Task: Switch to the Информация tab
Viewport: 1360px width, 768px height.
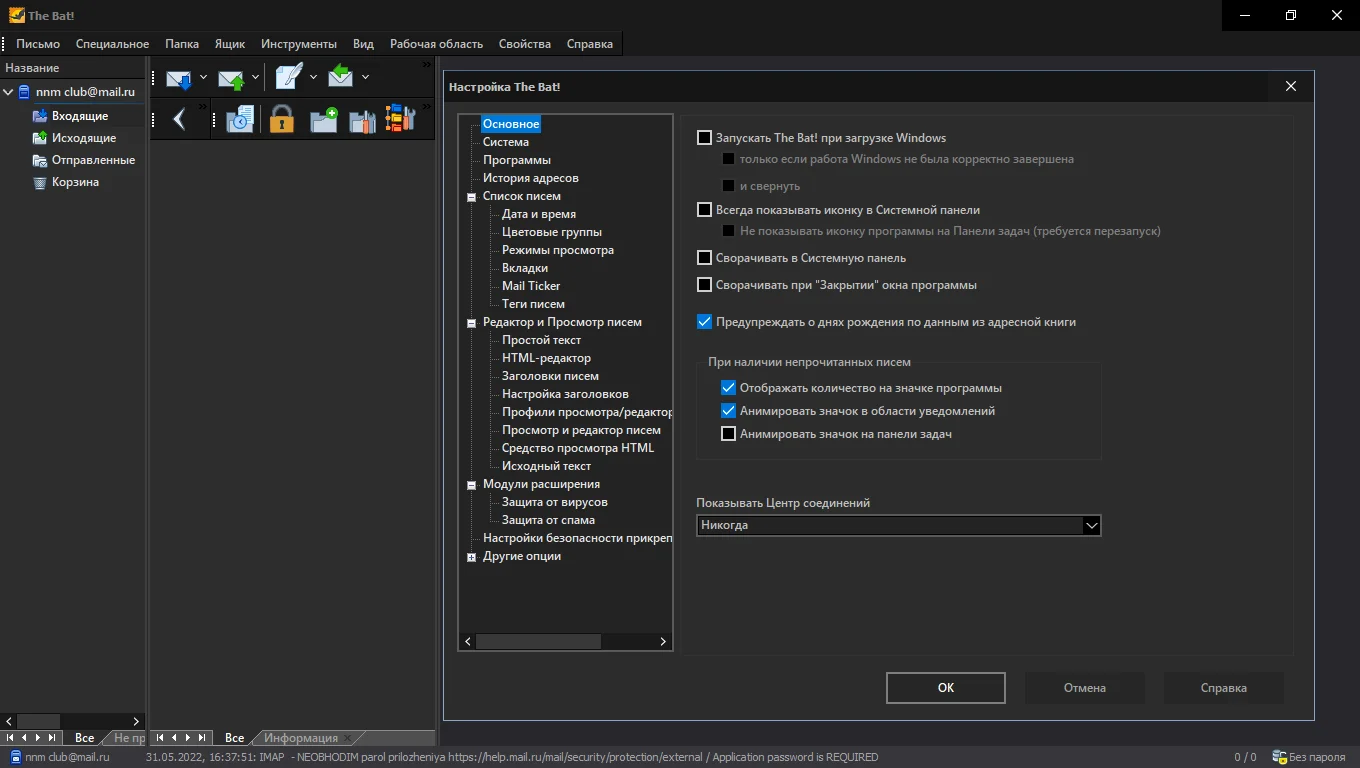Action: point(301,738)
